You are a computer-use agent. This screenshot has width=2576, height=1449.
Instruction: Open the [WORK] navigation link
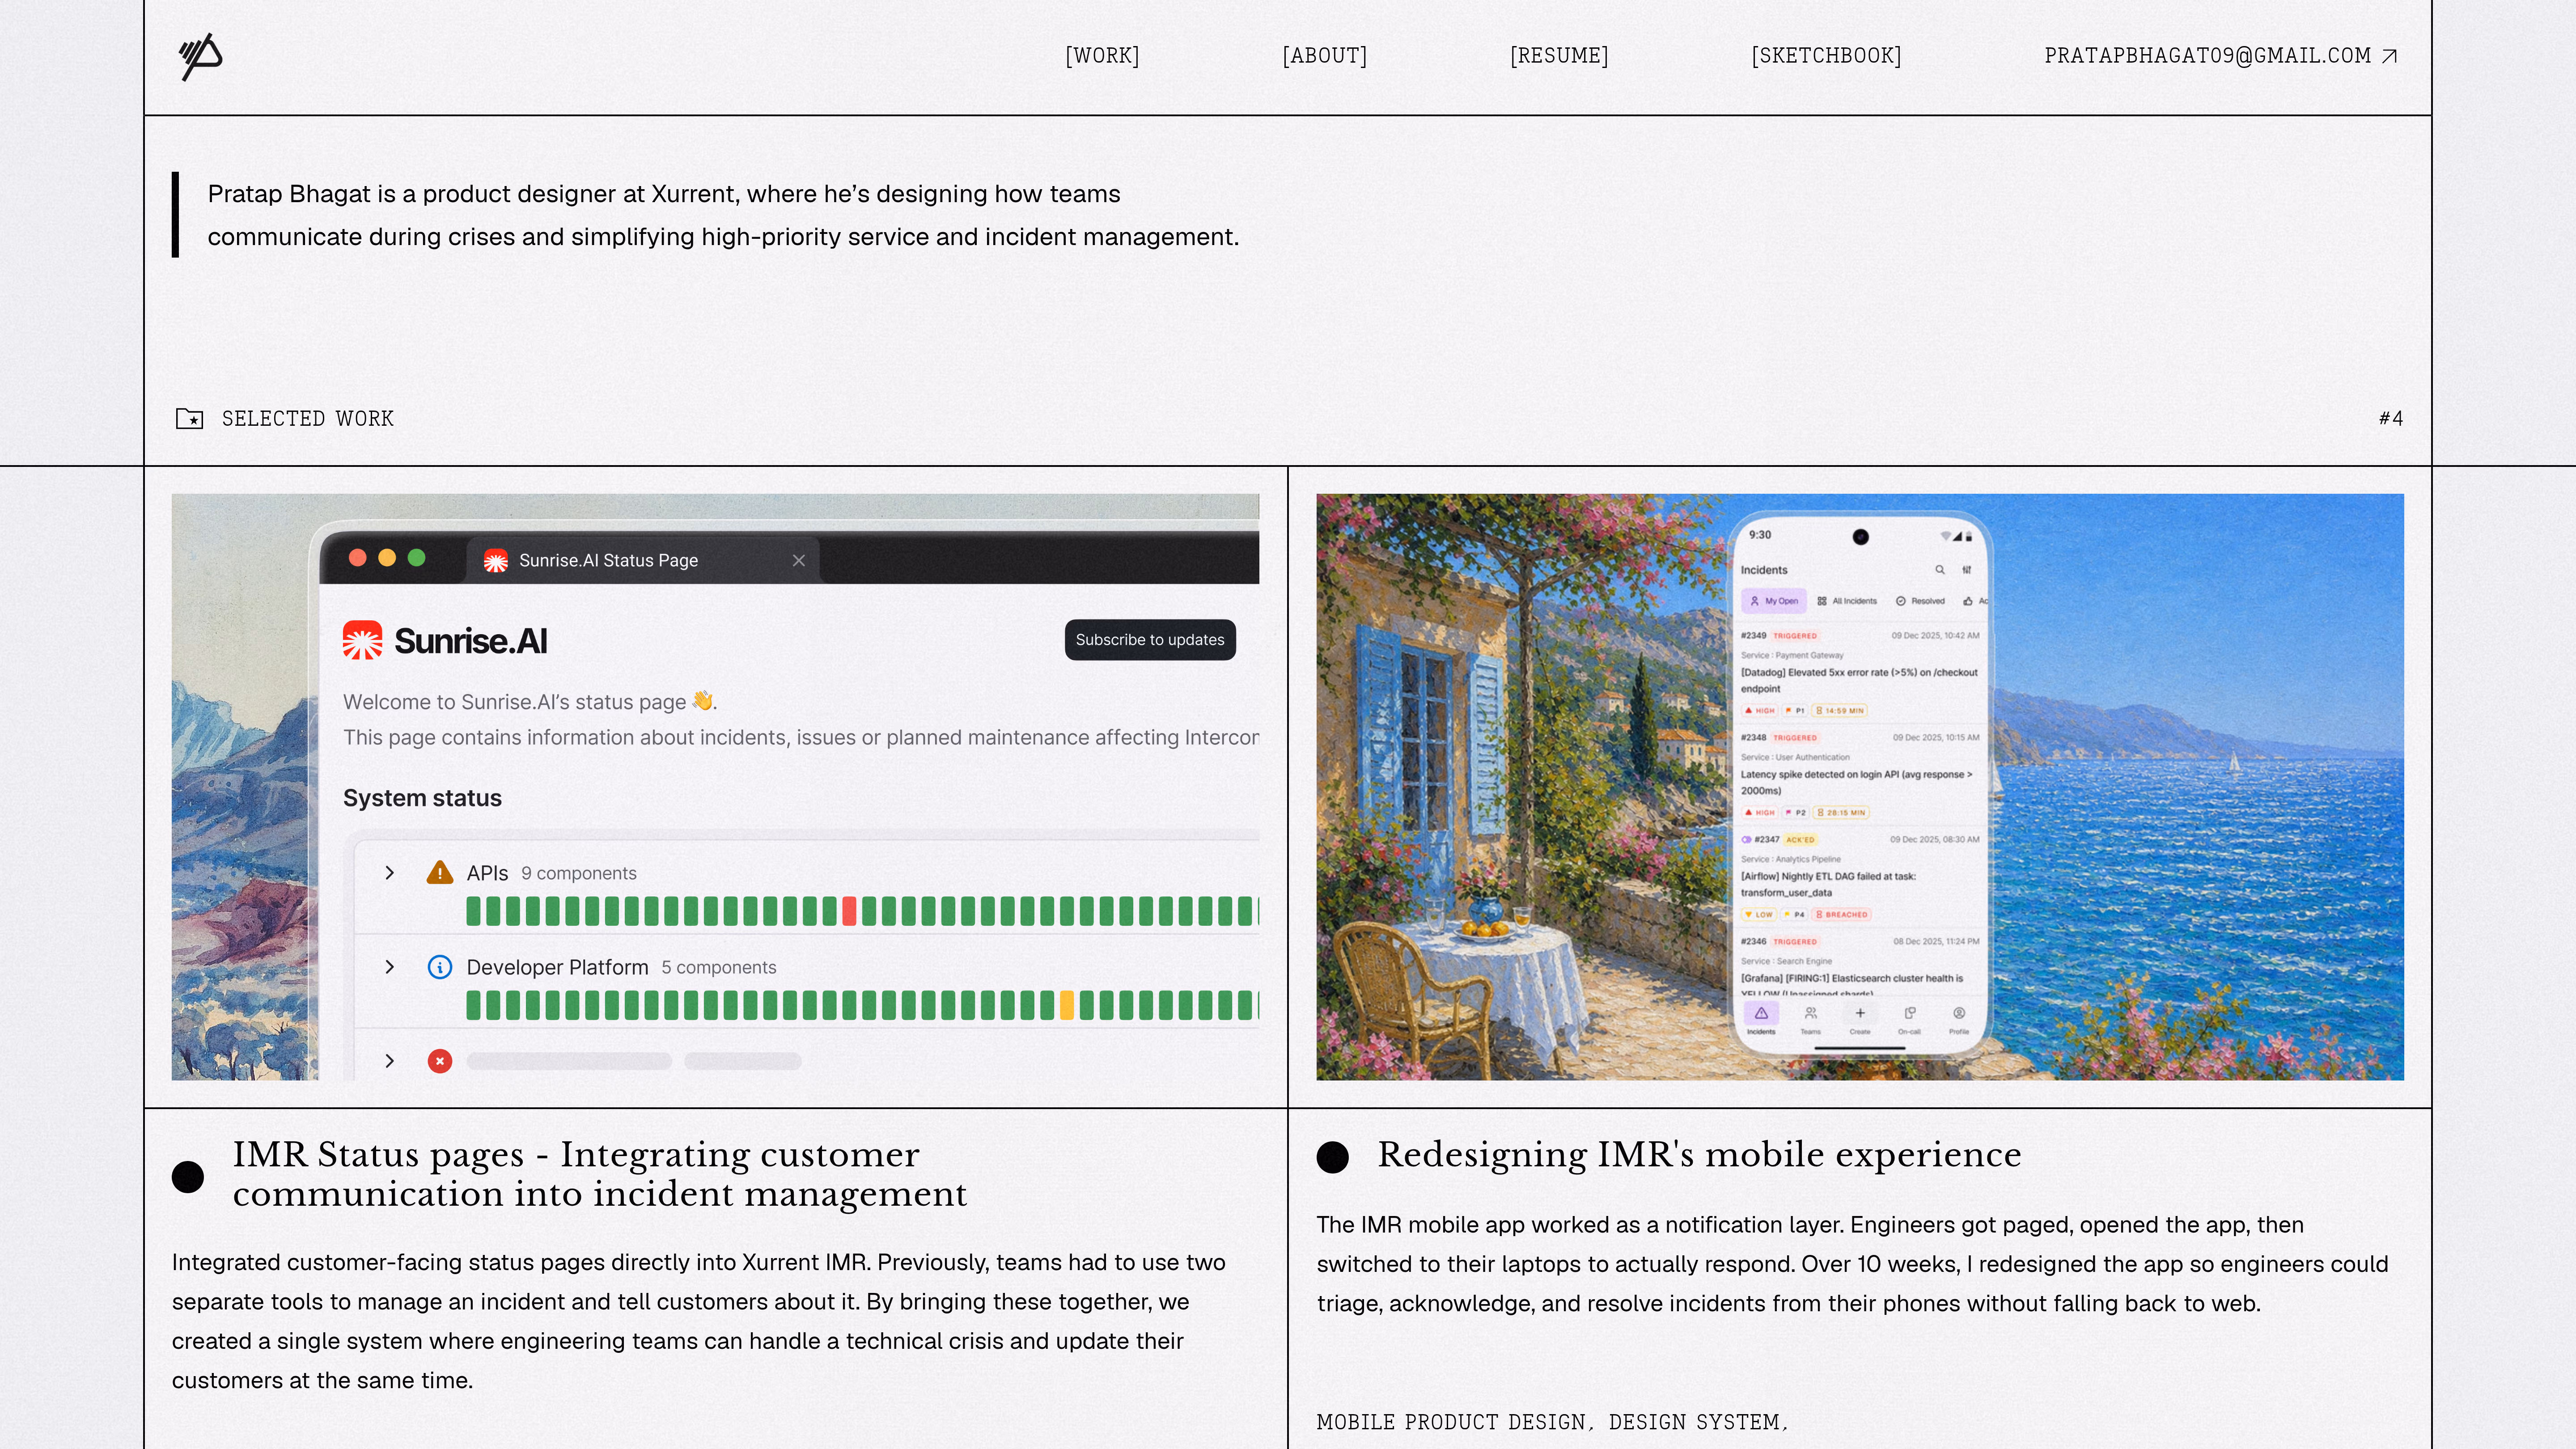pos(1102,56)
